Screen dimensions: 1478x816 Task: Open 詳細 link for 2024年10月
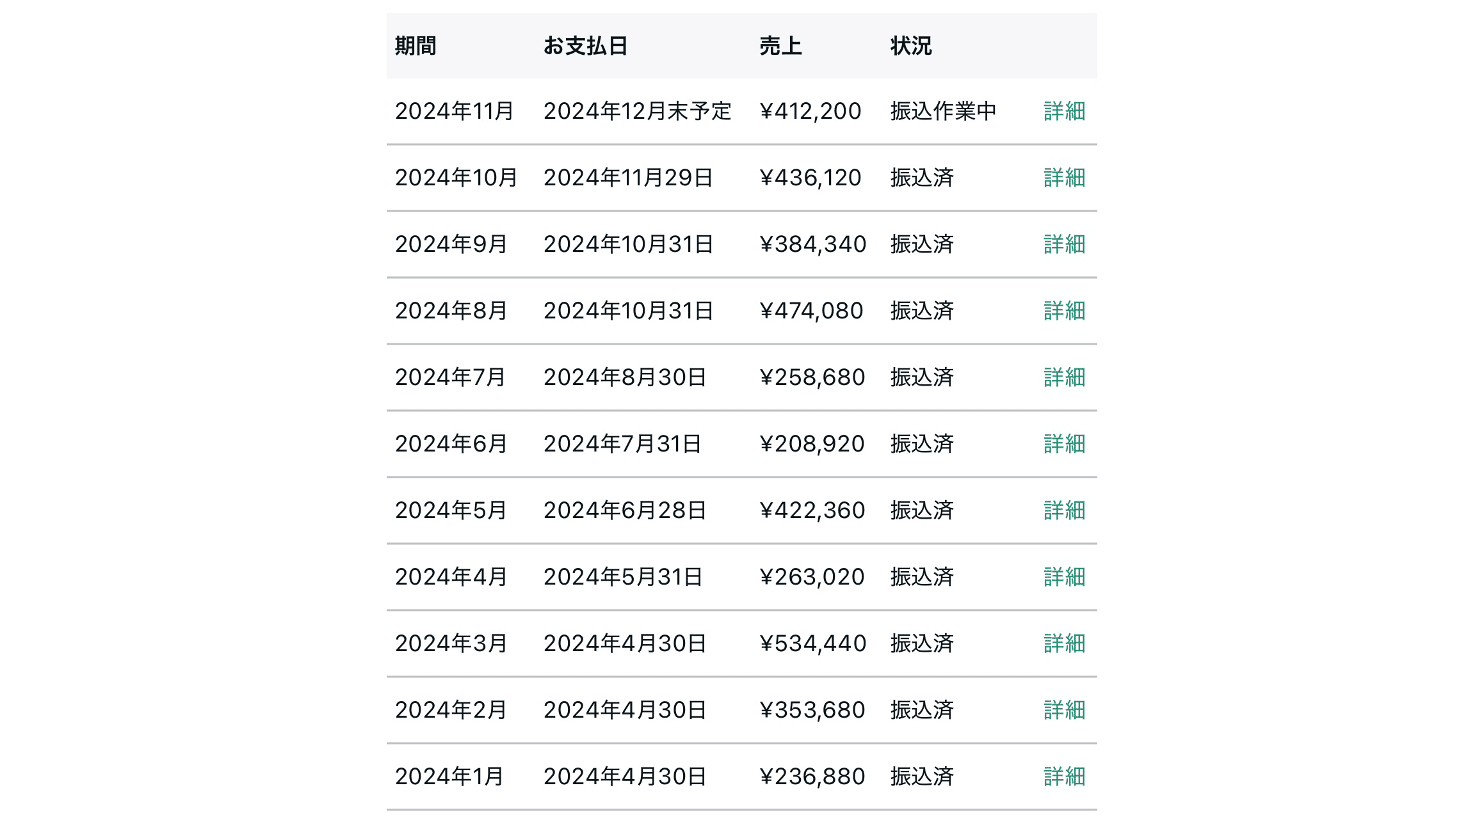pyautogui.click(x=1064, y=178)
